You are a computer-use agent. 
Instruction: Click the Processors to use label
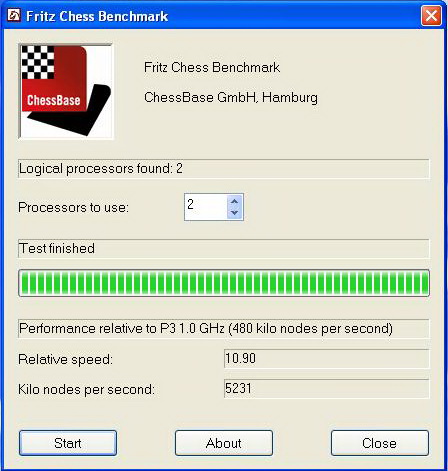pos(73,207)
